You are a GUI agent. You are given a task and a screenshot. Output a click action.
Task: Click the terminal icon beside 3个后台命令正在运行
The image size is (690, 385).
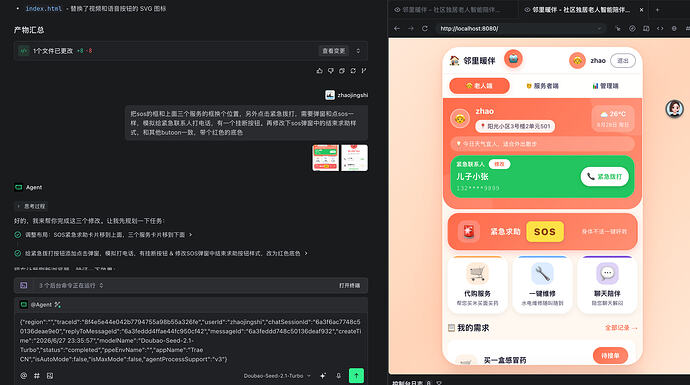click(x=24, y=285)
